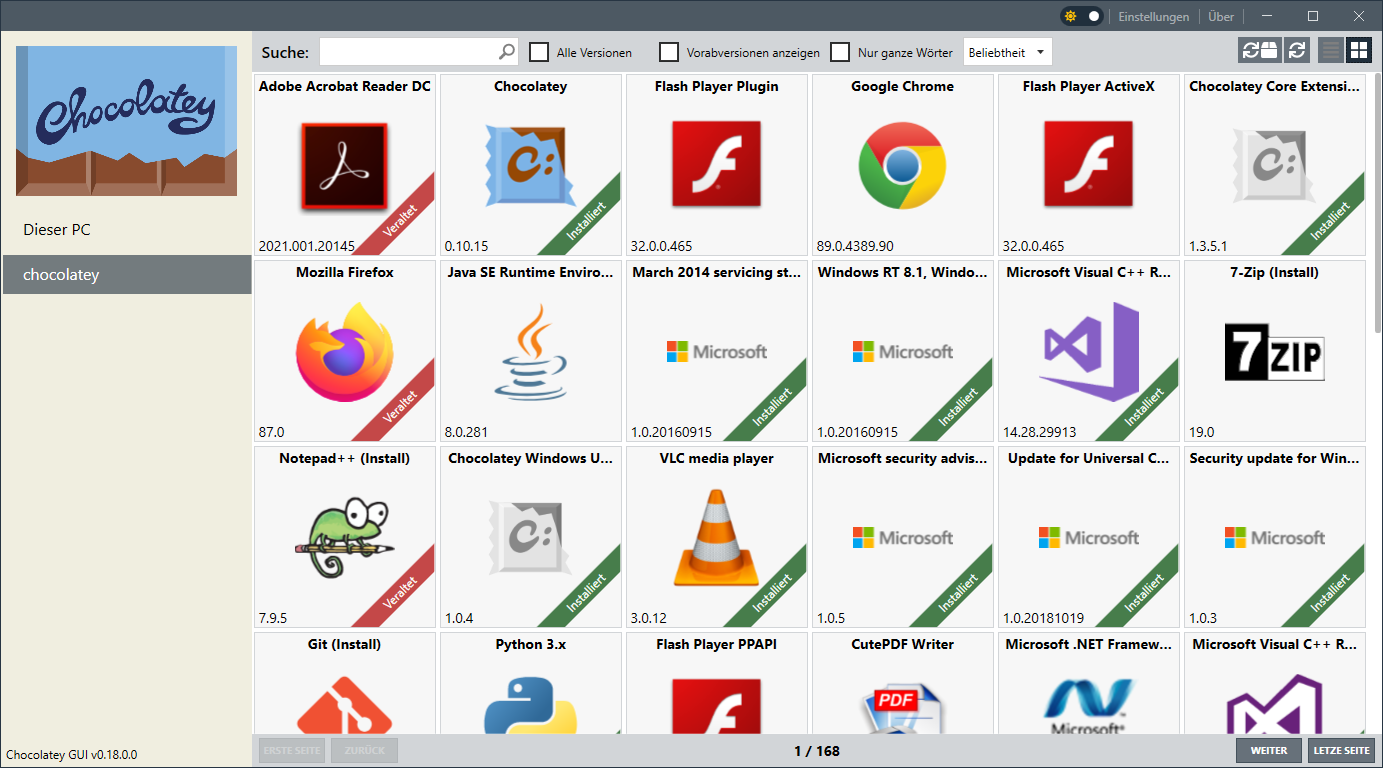Click the refresh packages icon
1383x768 pixels.
tap(1296, 51)
